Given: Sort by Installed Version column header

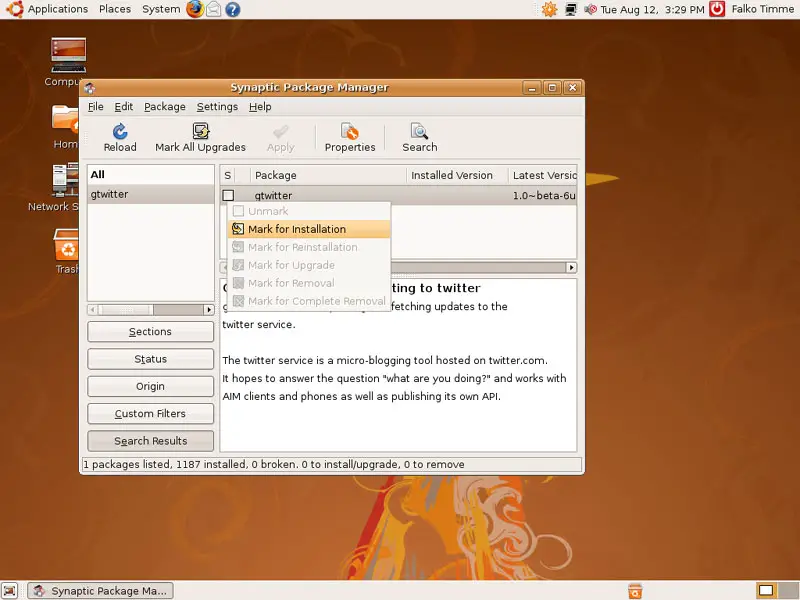Looking at the screenshot, I should pyautogui.click(x=457, y=175).
